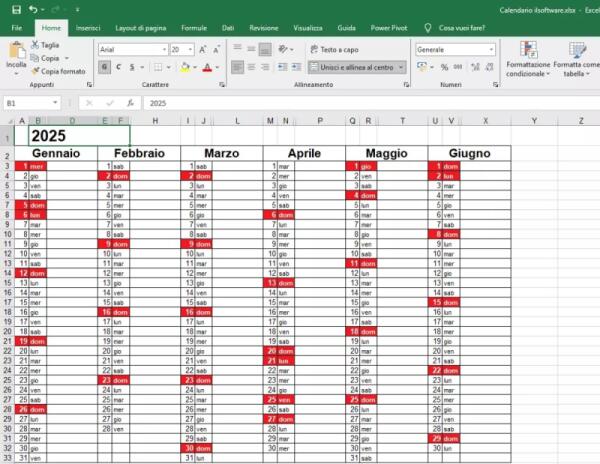600x464 pixels.
Task: Click the percent style icon
Action: 445,67
